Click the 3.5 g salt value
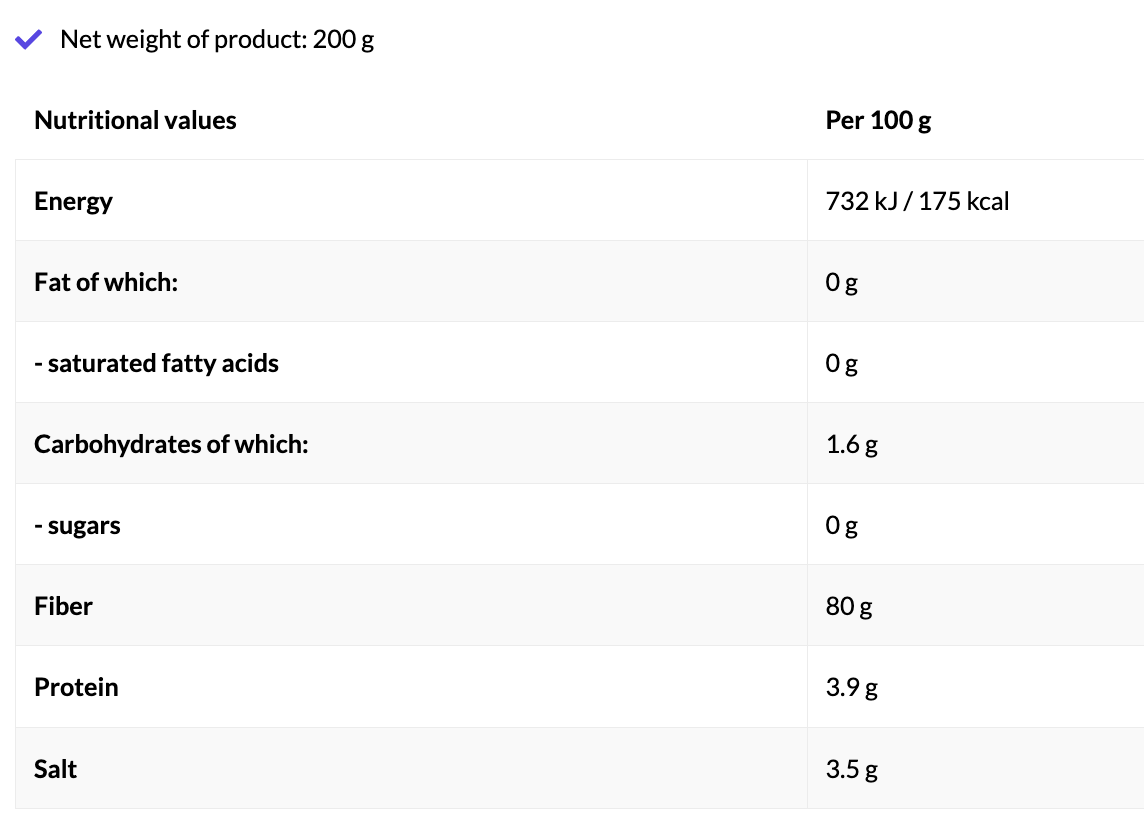Viewport: 1144px width, 828px height. (851, 769)
